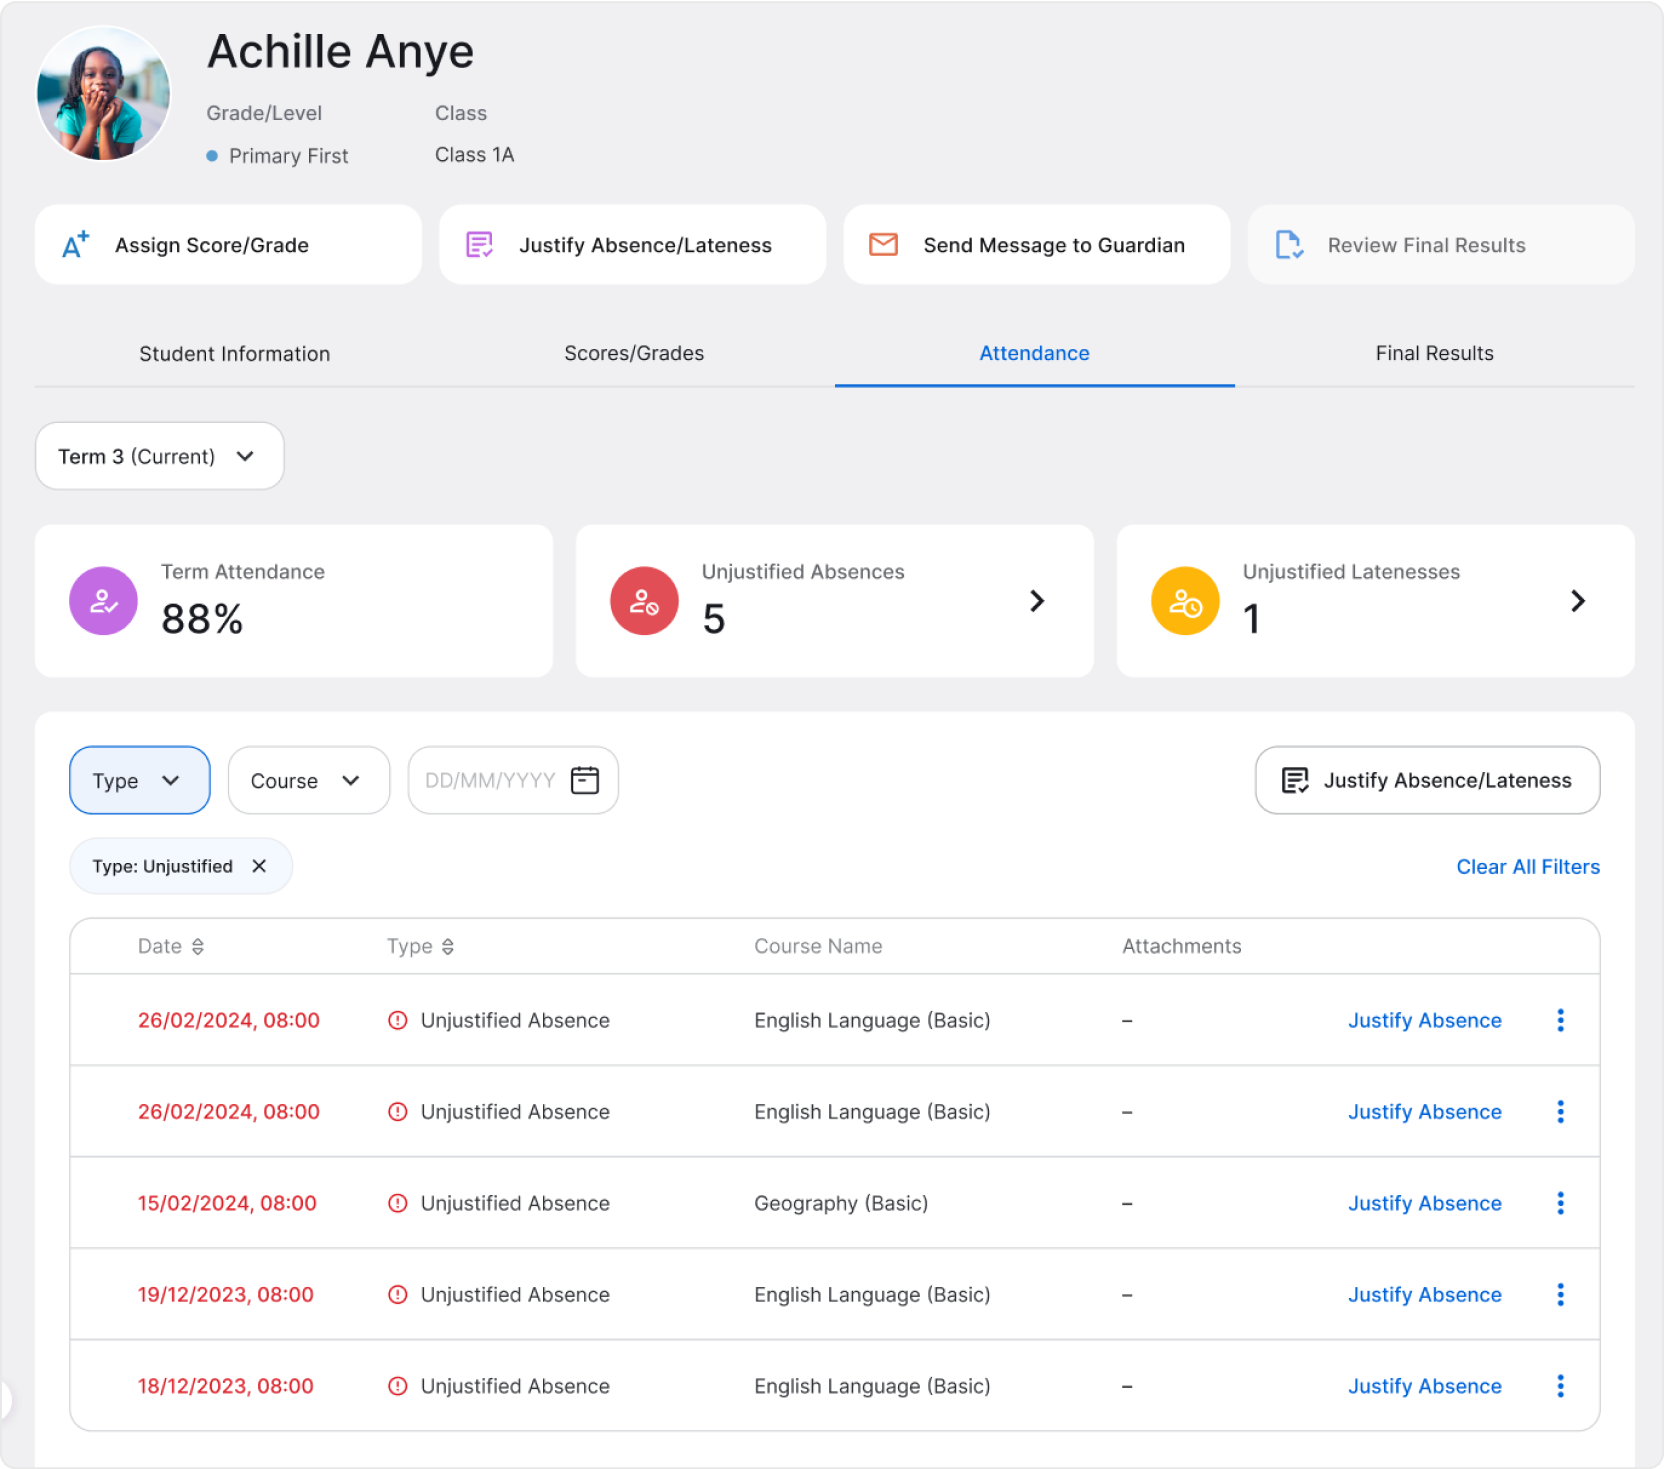Click Achille Anye's profile photo
The width and height of the screenshot is (1664, 1469).
click(x=103, y=94)
